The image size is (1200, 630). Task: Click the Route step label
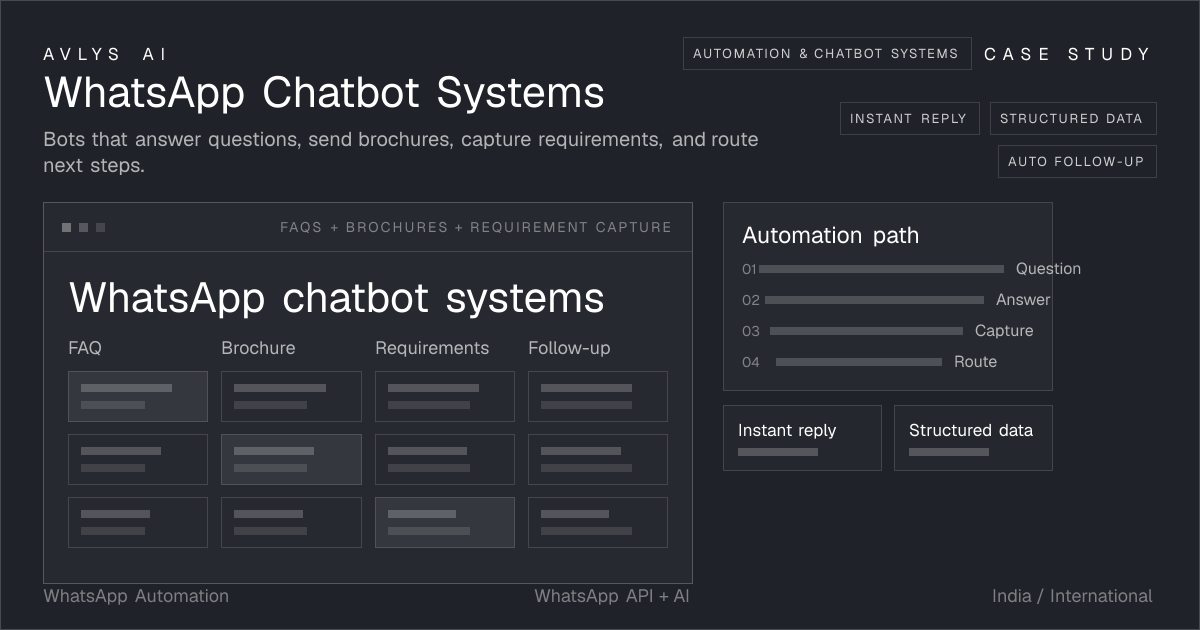click(975, 362)
